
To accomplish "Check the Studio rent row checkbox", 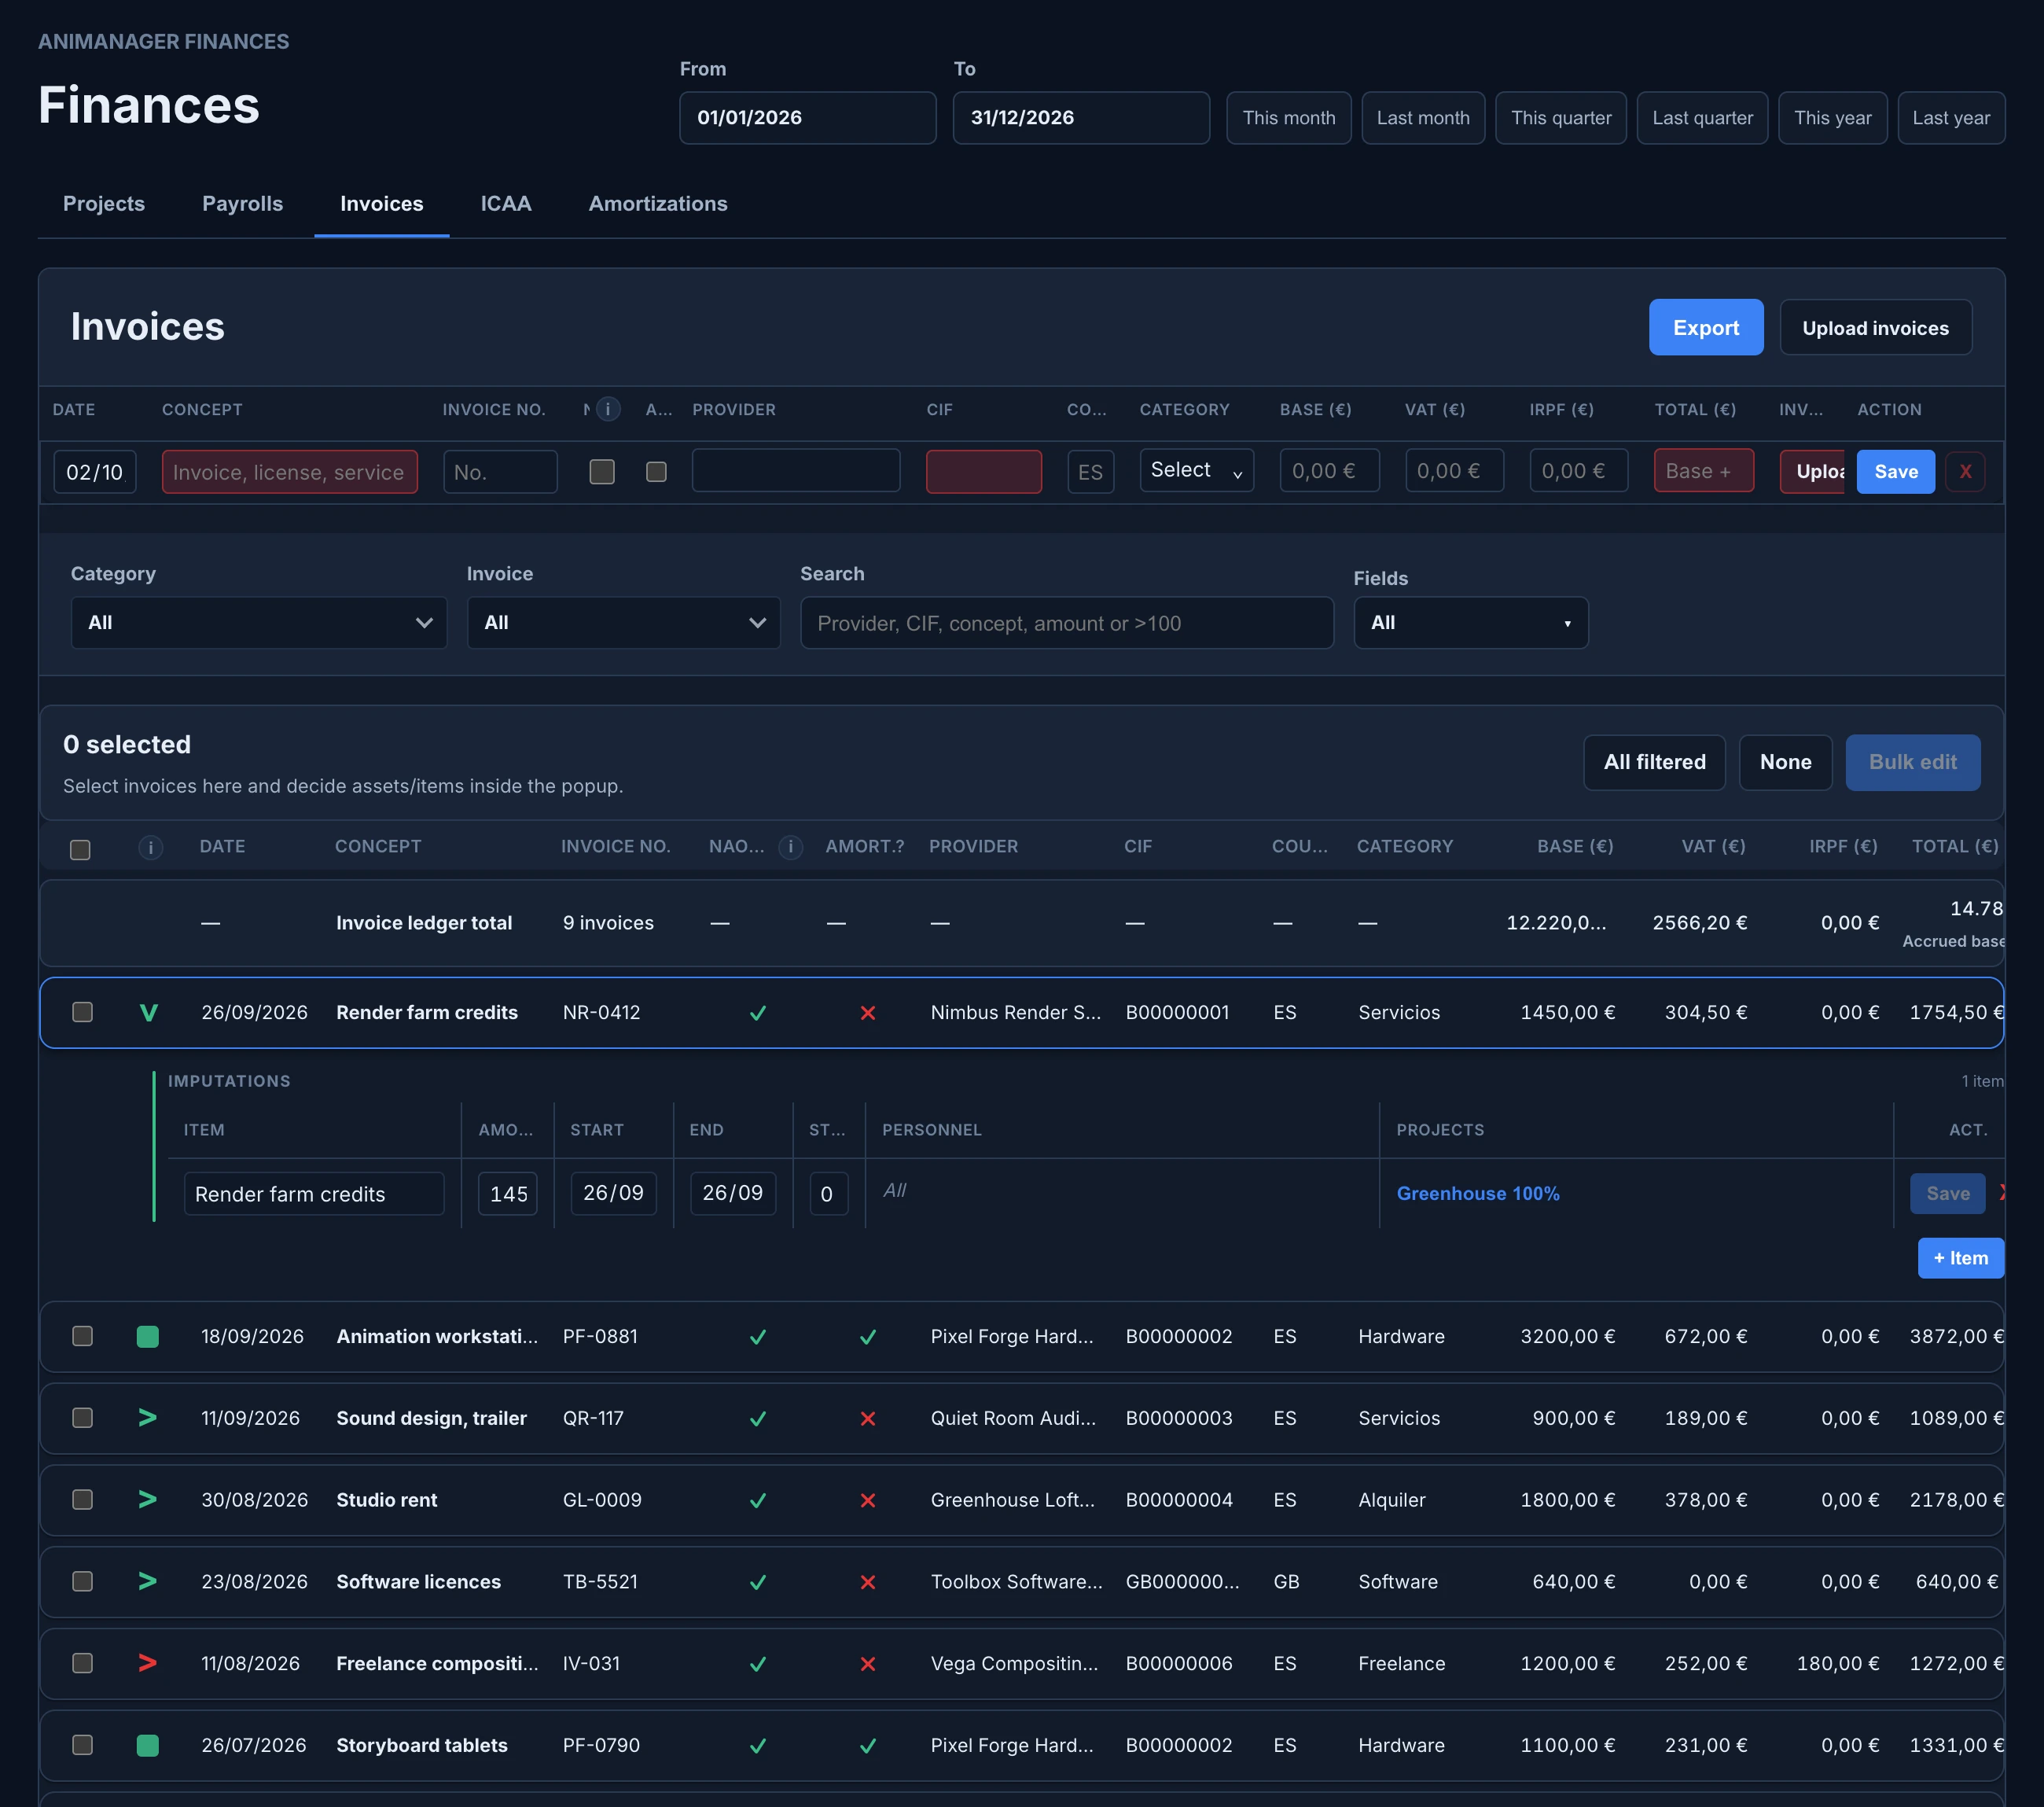I will 83,1499.
